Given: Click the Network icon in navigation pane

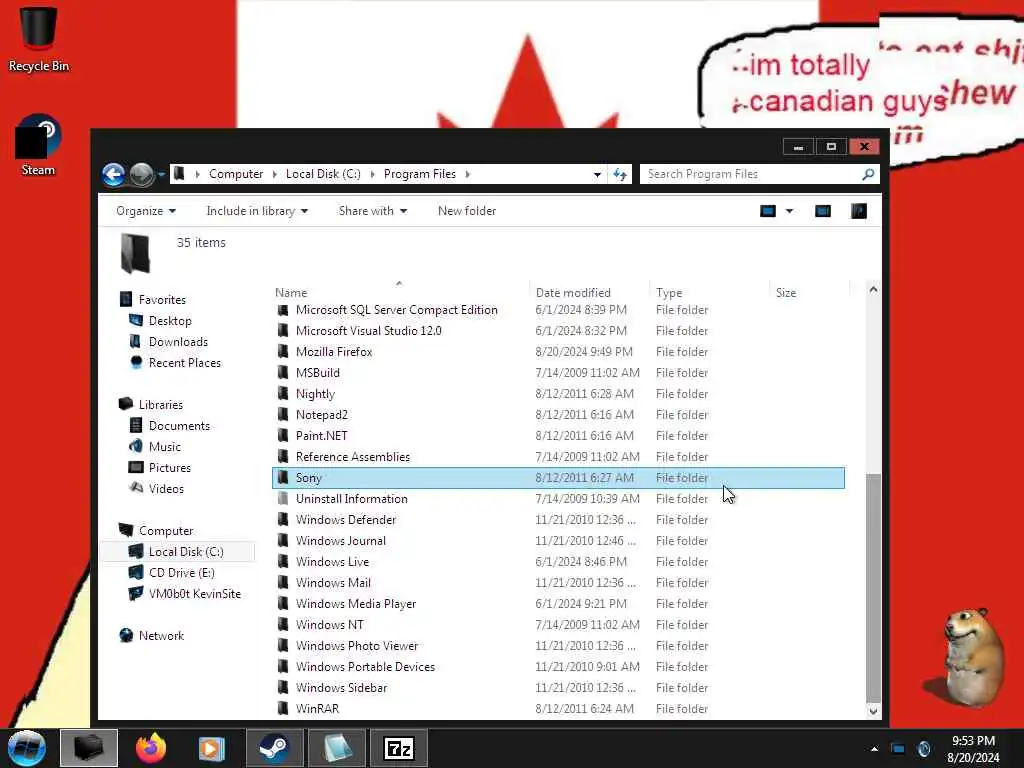Looking at the screenshot, I should [126, 635].
